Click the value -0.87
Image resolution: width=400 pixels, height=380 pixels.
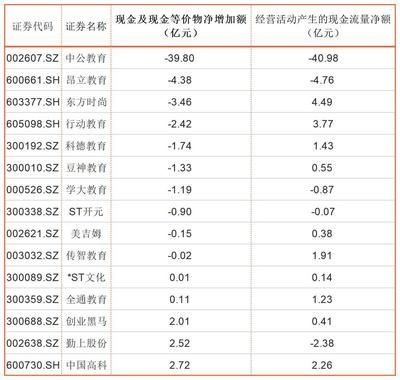(x=322, y=190)
